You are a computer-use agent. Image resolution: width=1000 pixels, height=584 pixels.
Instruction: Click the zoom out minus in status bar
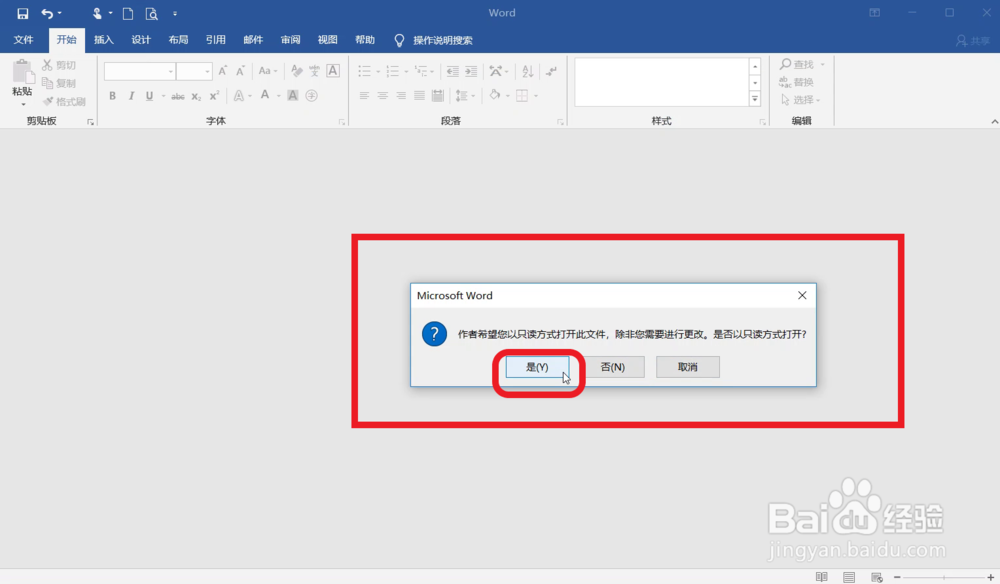click(x=897, y=577)
